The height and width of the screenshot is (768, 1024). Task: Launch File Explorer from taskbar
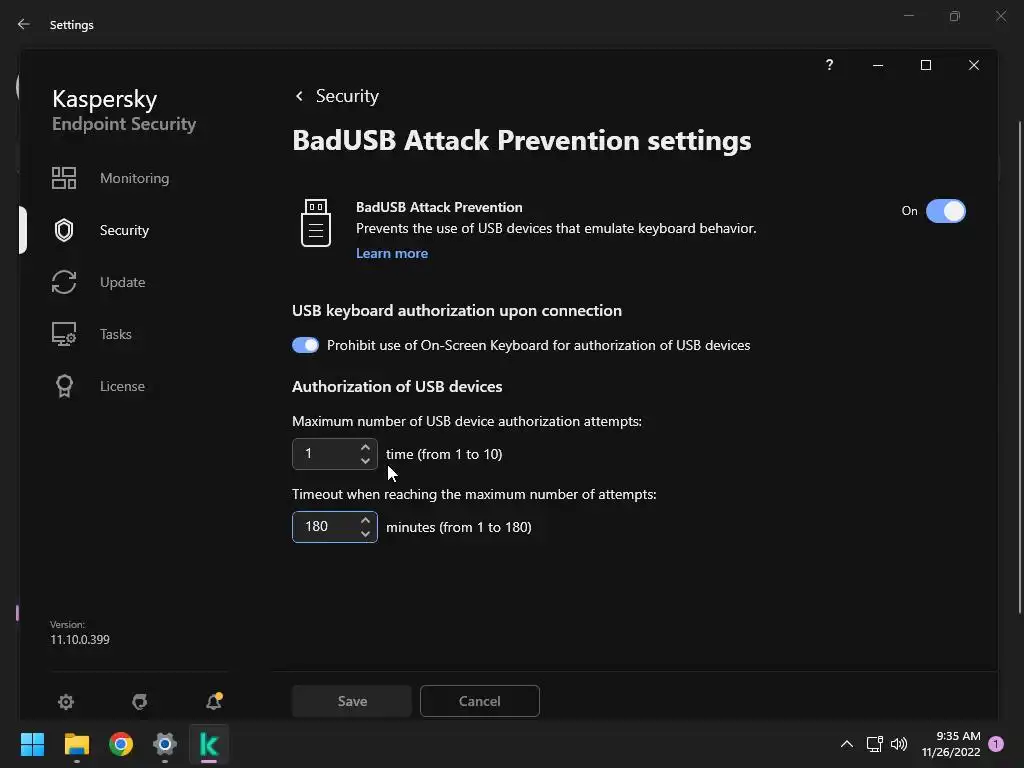pos(76,744)
